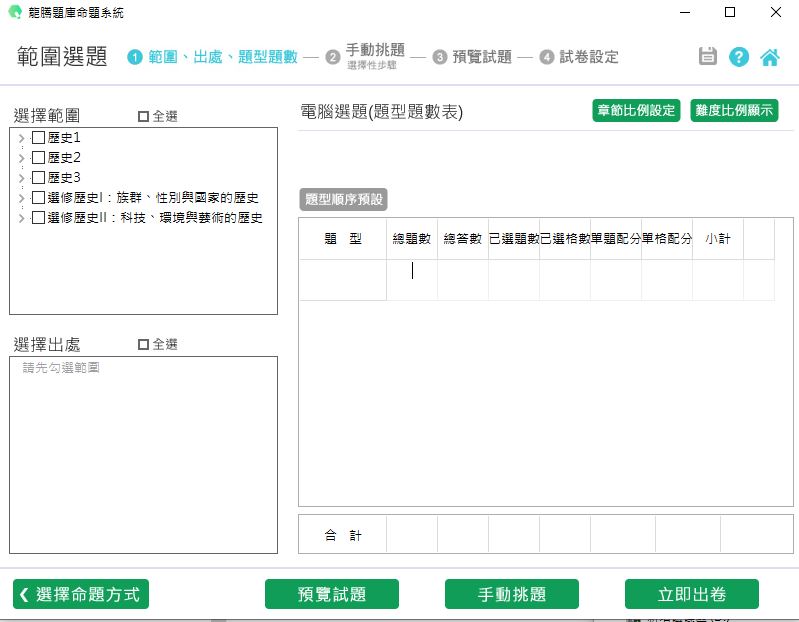Screen dimensions: 799x622
Task: Expand the 歷史1 tree node
Action: coord(22,138)
